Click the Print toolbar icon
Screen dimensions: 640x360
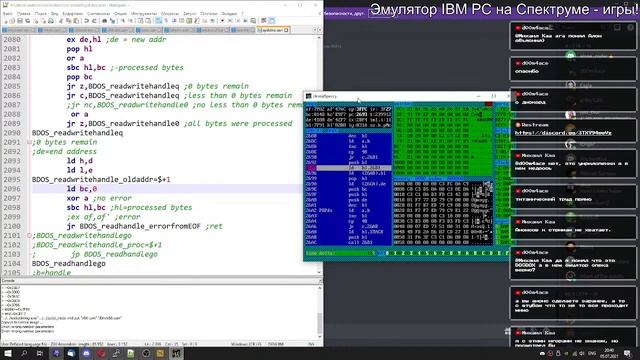pos(51,20)
